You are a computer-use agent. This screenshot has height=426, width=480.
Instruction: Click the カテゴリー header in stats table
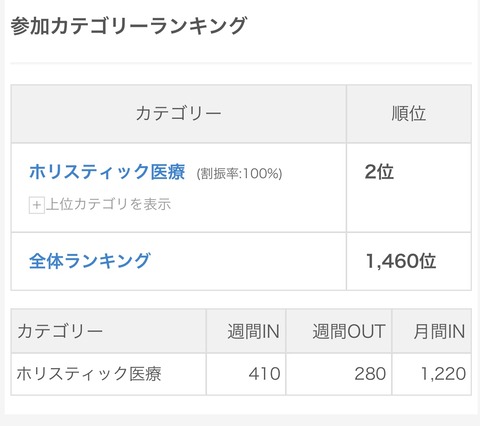pyautogui.click(x=109, y=331)
